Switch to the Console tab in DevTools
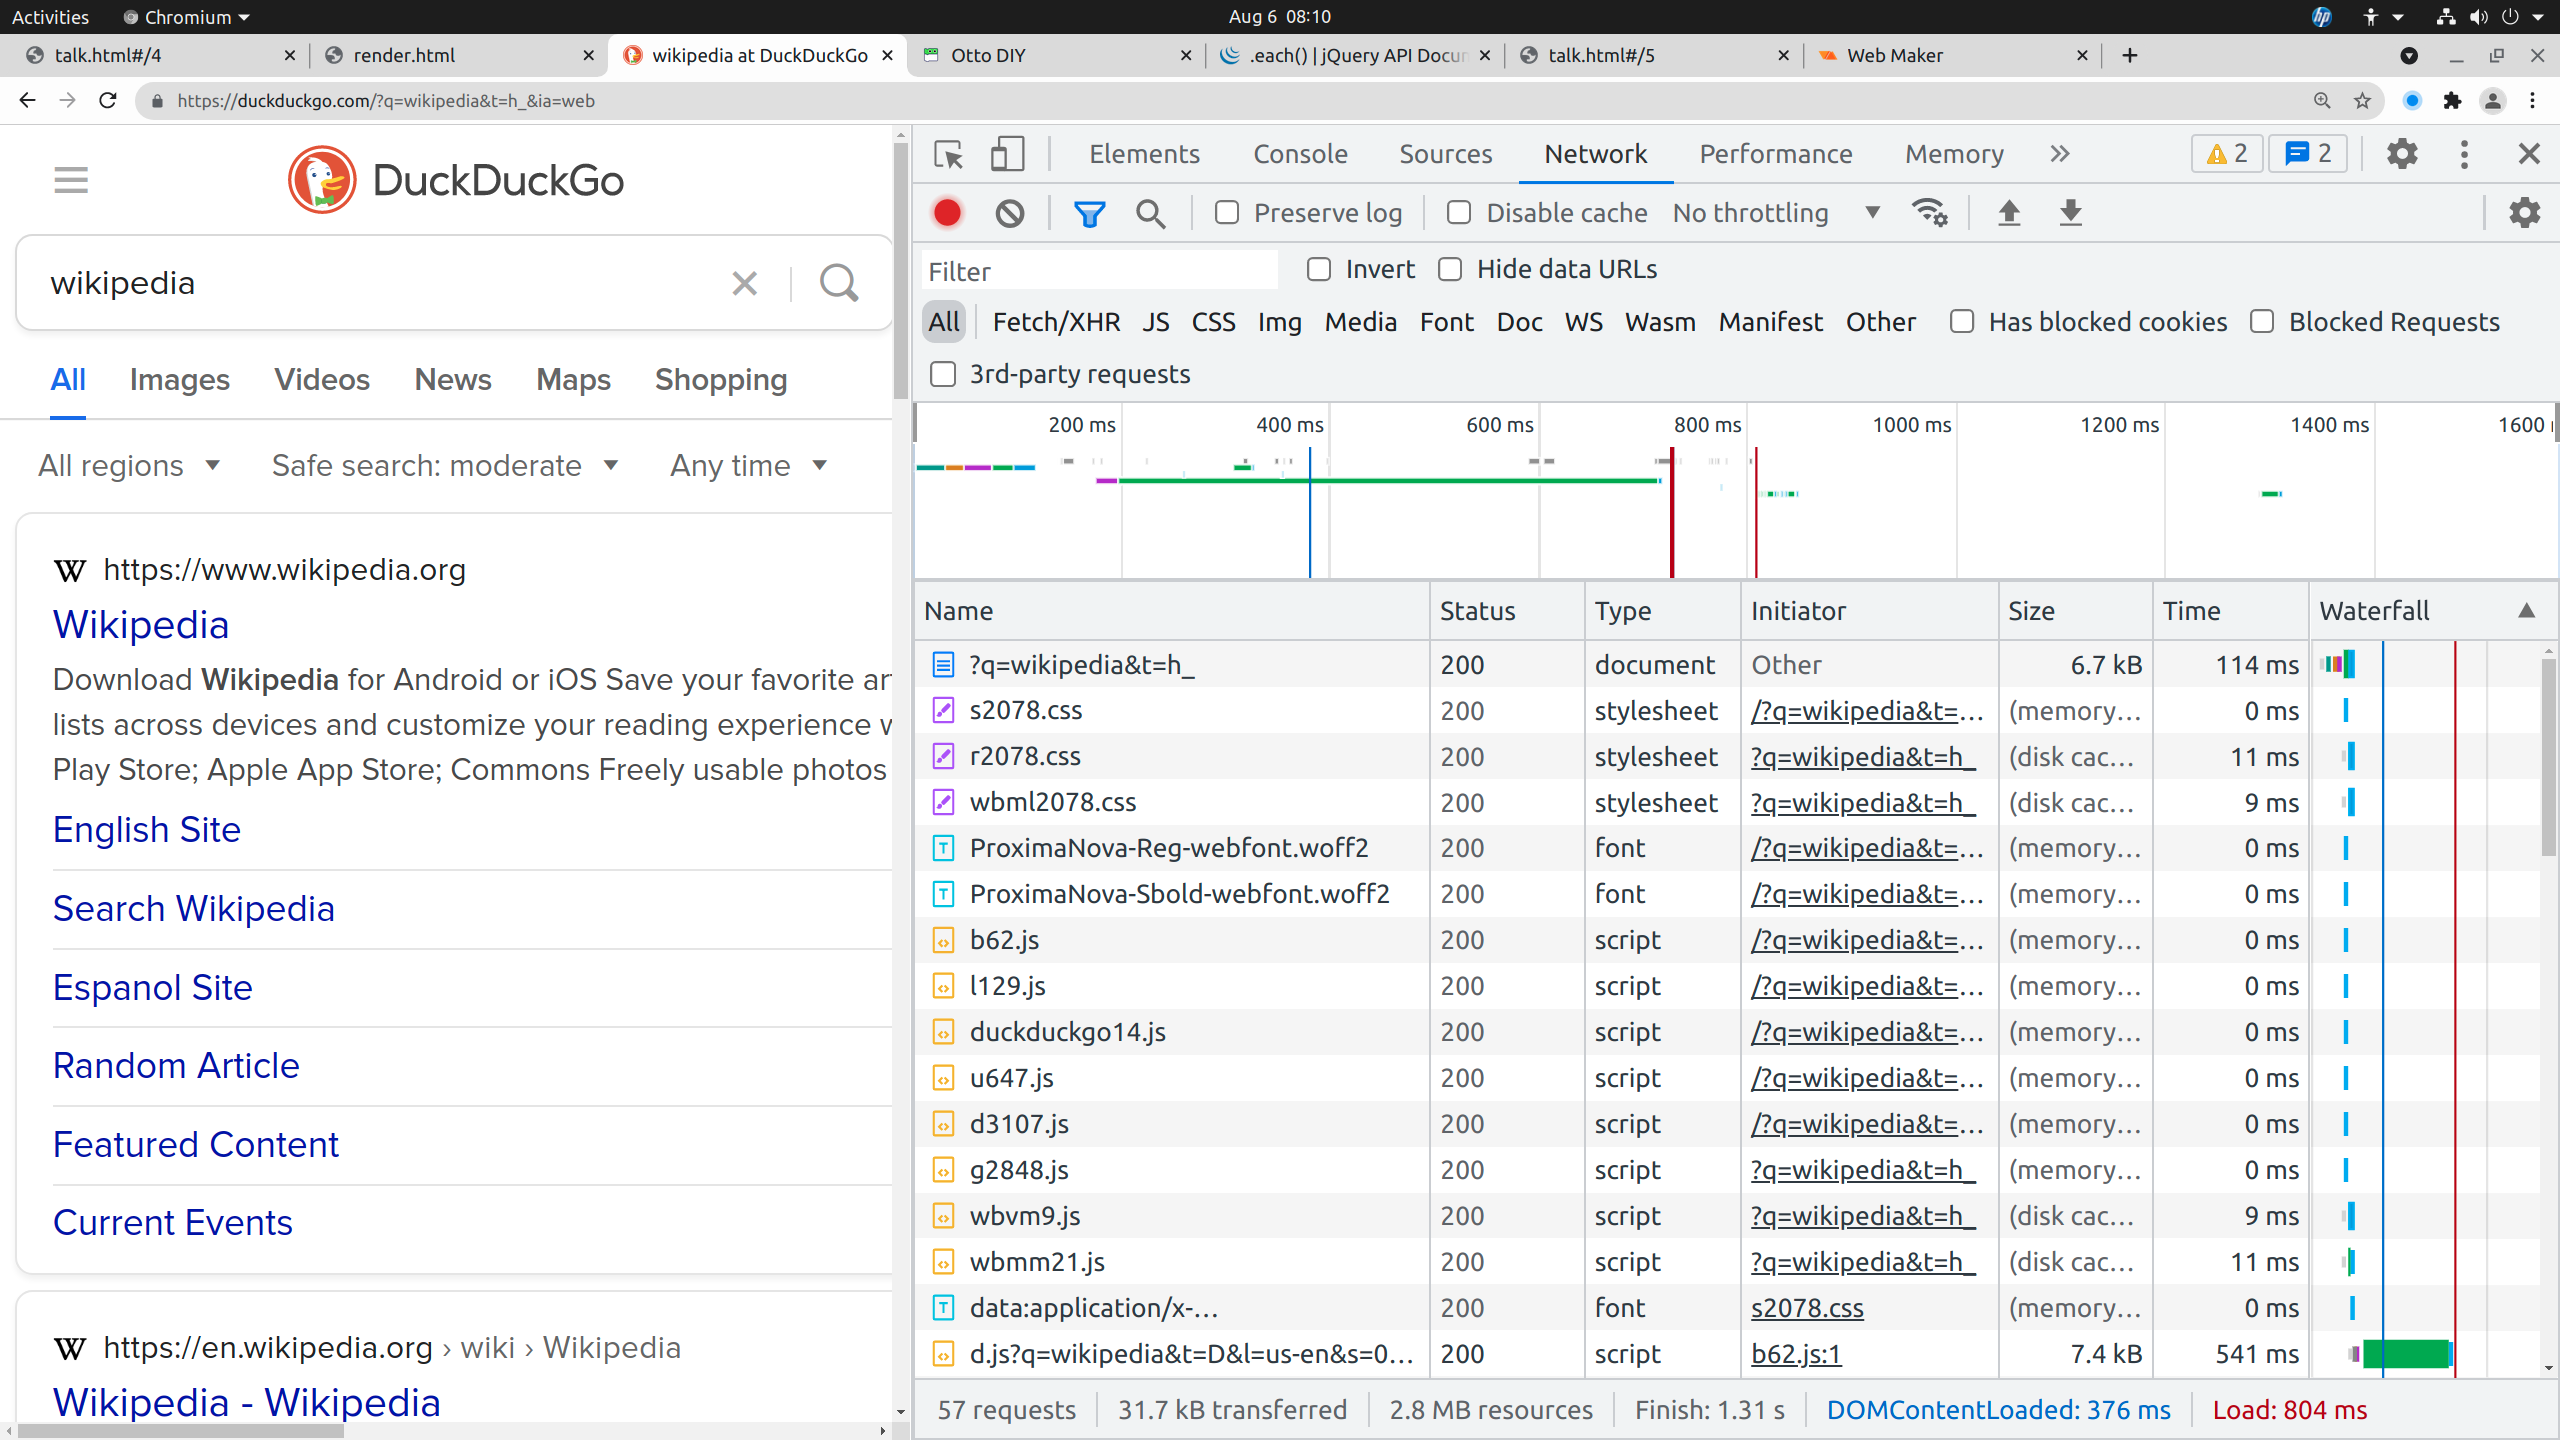 click(1300, 154)
